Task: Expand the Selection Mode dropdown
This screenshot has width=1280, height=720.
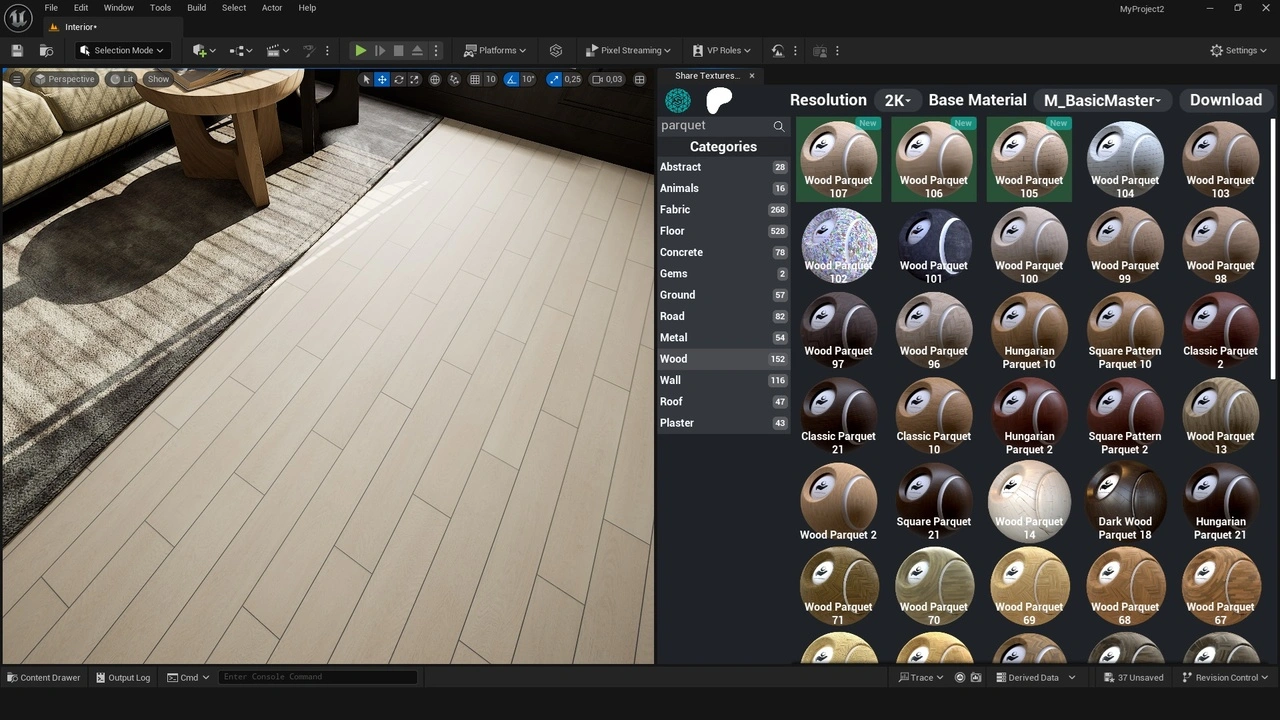Action: coord(123,51)
